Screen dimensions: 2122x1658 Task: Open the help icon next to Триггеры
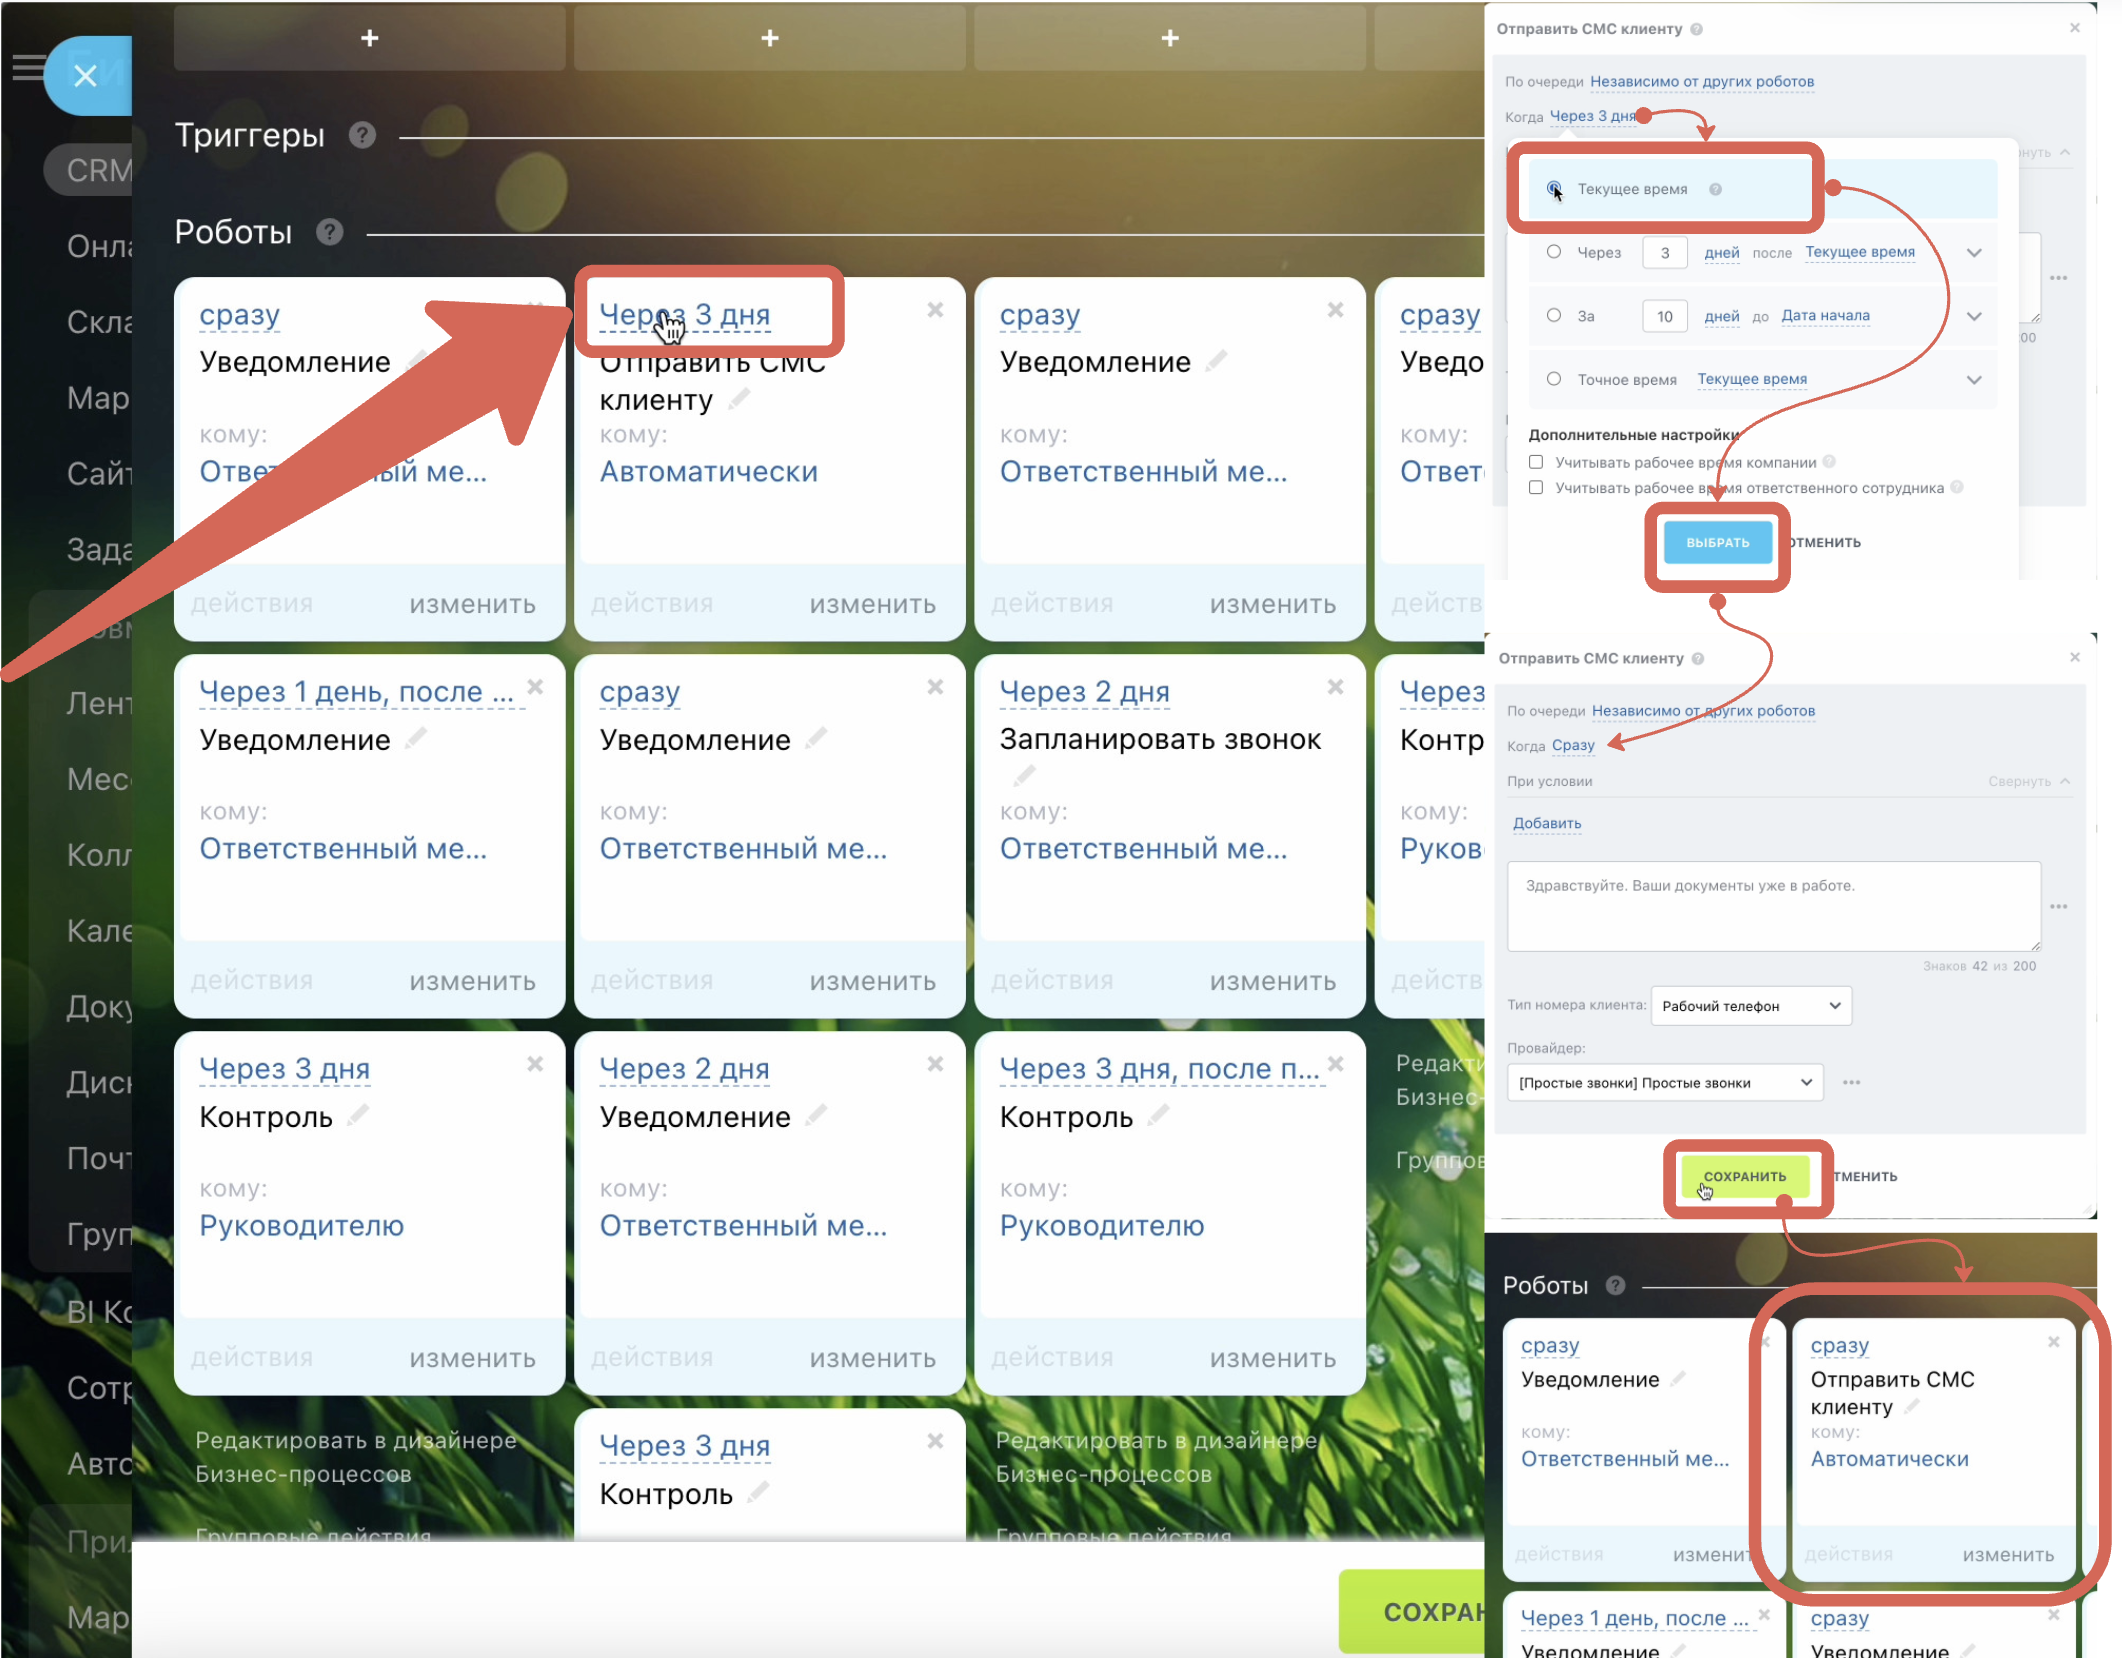pyautogui.click(x=362, y=134)
